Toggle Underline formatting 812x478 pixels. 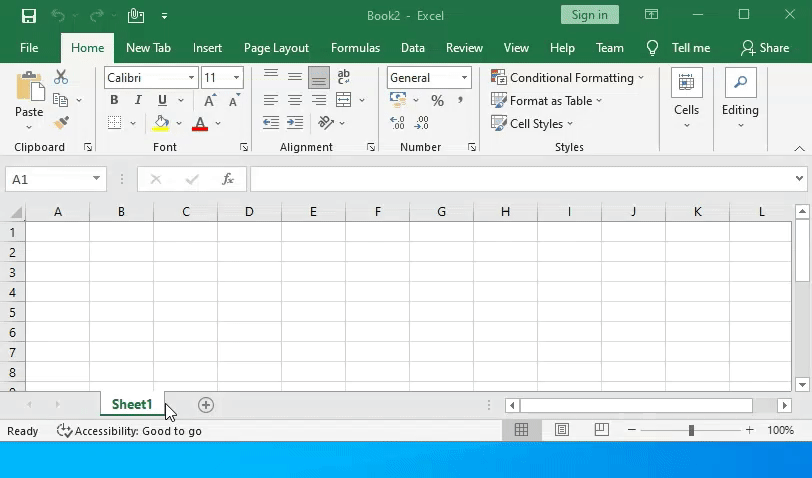163,100
